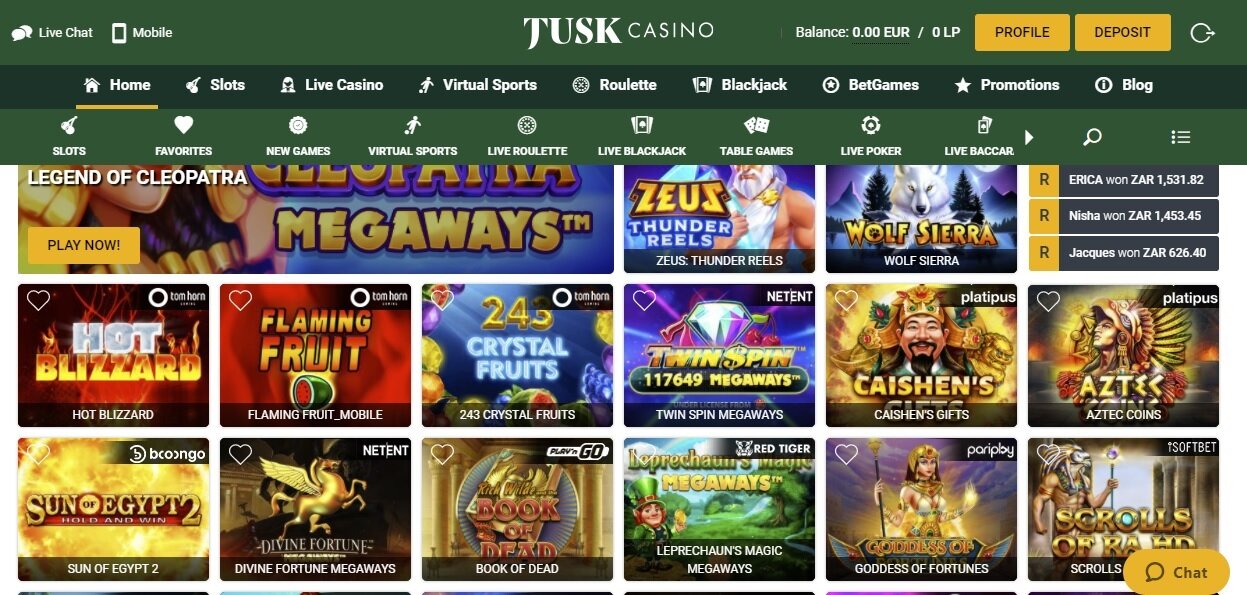The height and width of the screenshot is (595, 1247).
Task: Click the logout icon beside Deposit
Action: (1202, 33)
